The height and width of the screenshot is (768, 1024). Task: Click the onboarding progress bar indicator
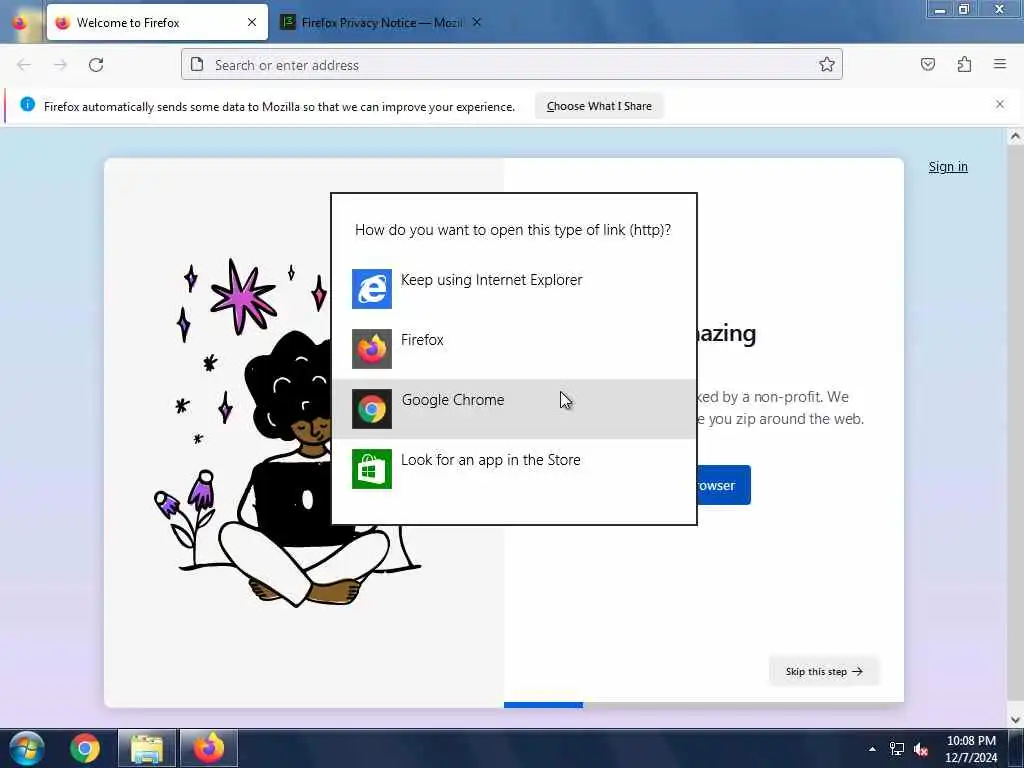pos(543,705)
